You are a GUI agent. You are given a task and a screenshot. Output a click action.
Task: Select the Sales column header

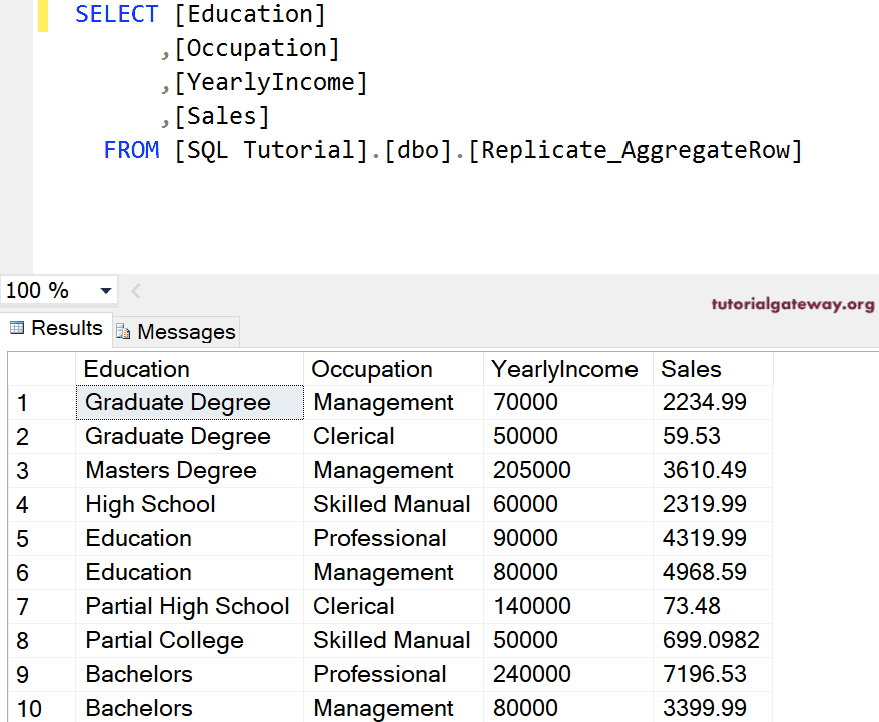coord(691,369)
